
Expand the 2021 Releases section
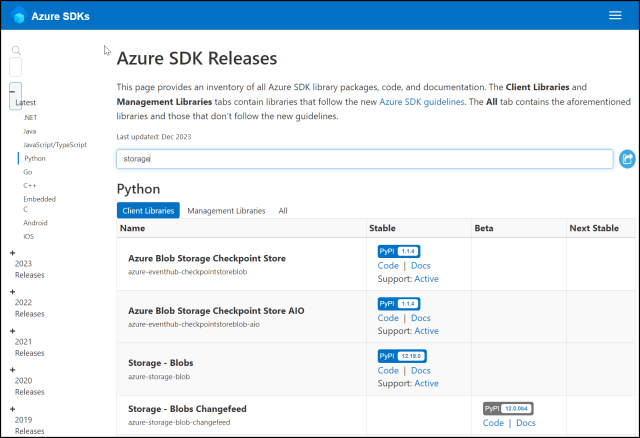13,330
